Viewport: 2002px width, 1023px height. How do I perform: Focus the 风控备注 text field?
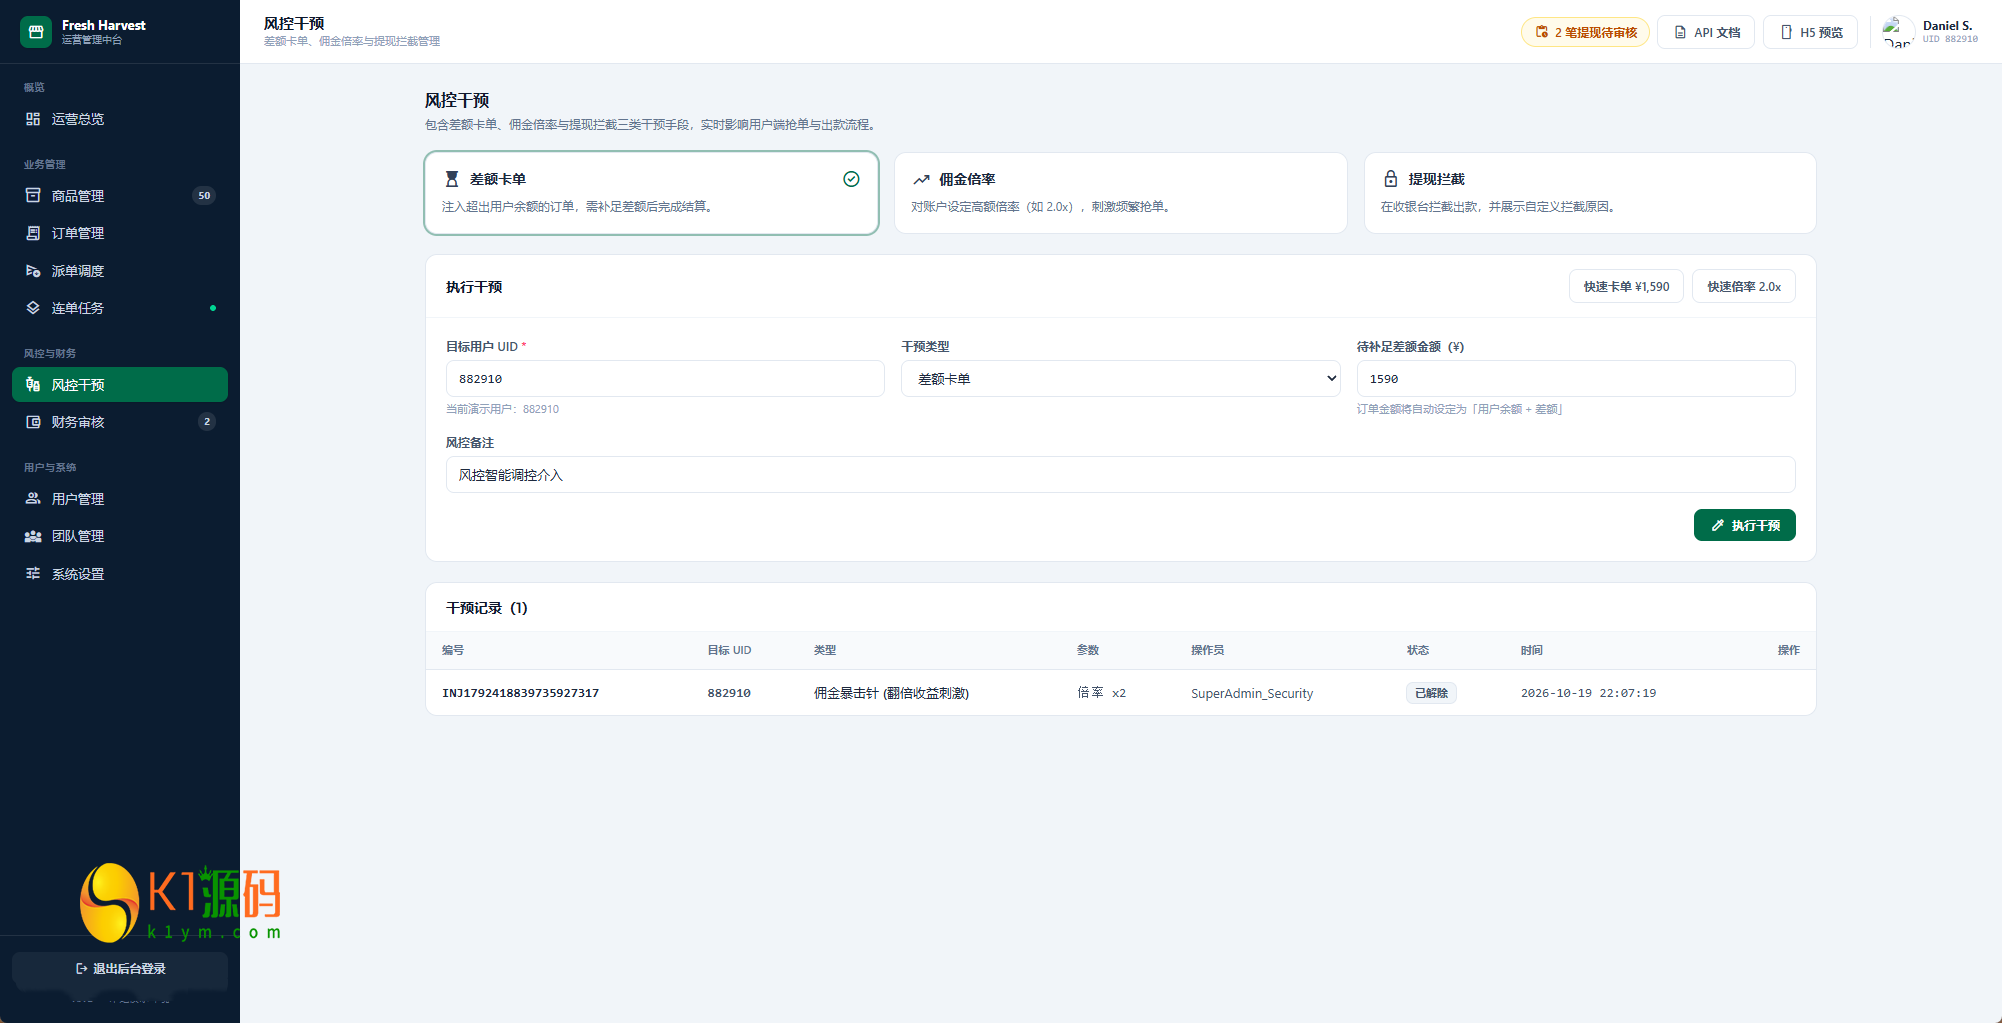(x=1120, y=475)
